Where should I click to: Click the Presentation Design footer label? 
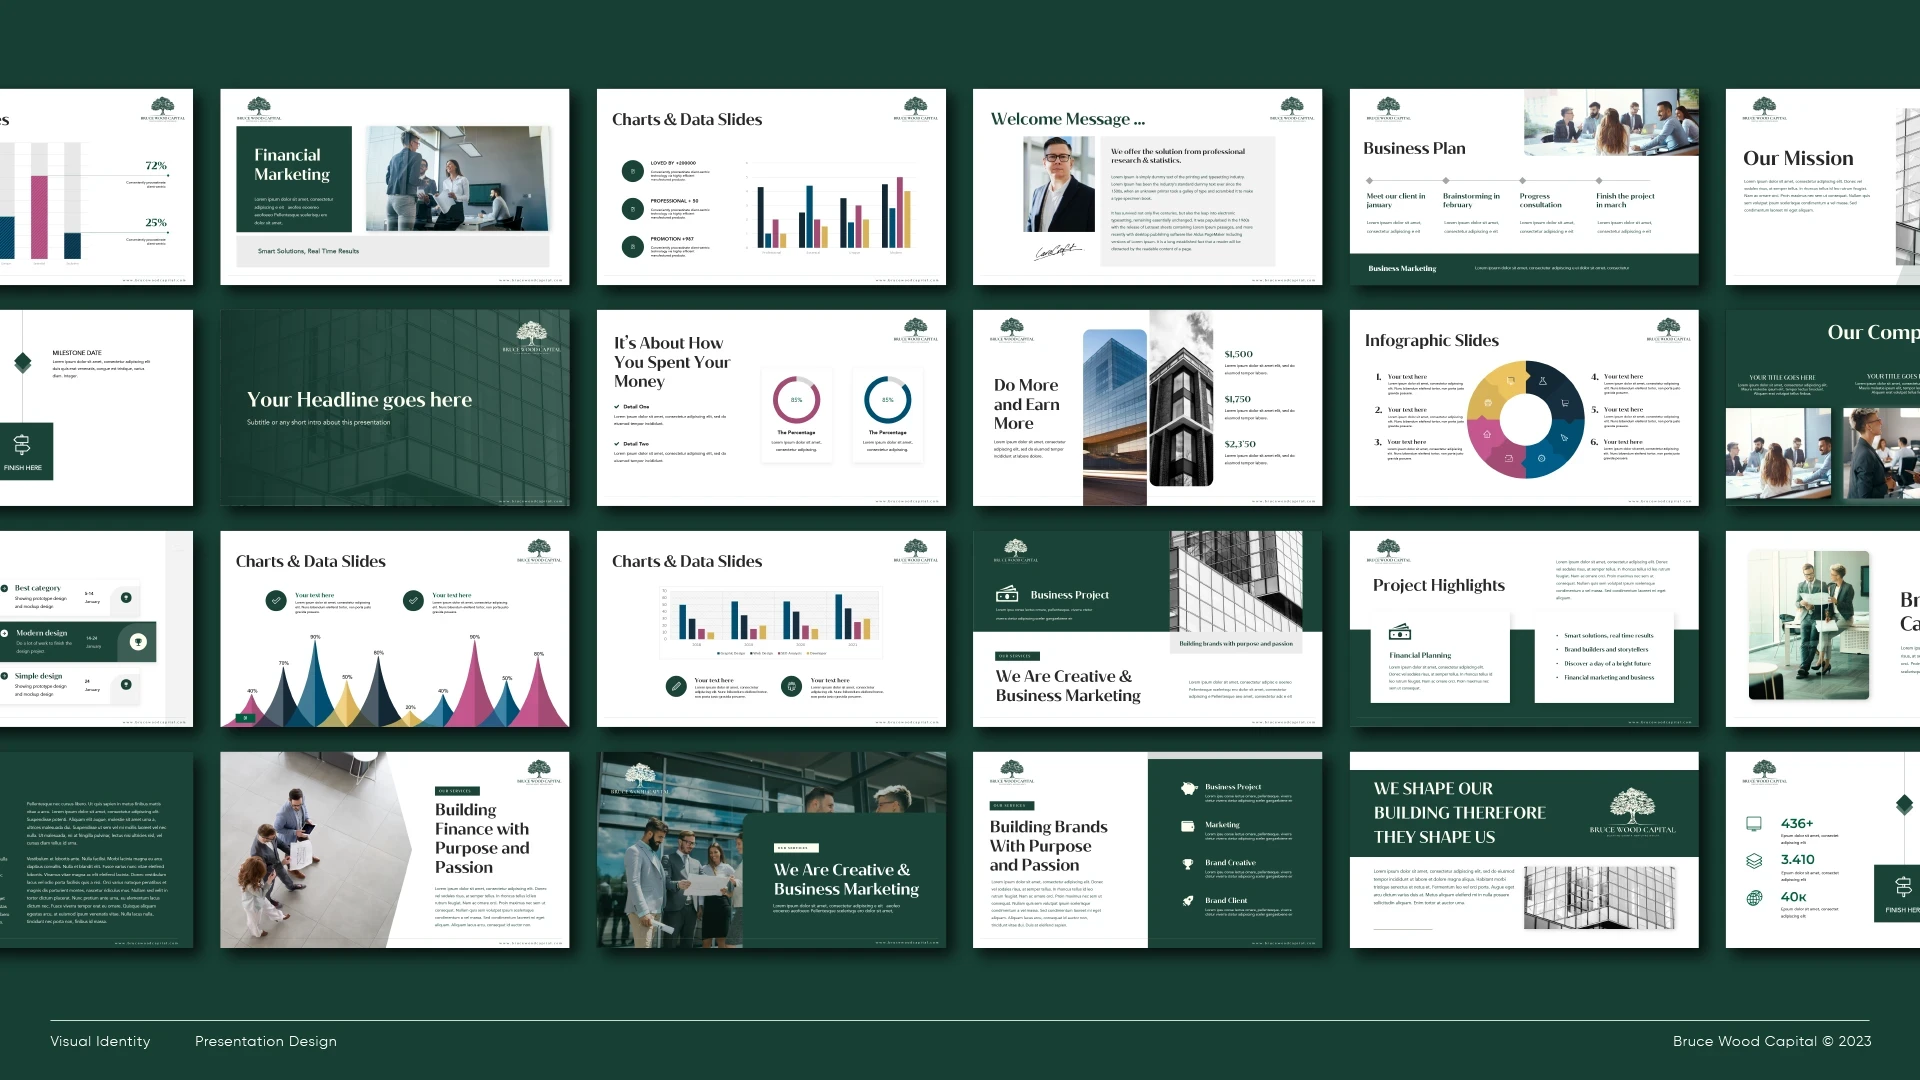point(266,1041)
